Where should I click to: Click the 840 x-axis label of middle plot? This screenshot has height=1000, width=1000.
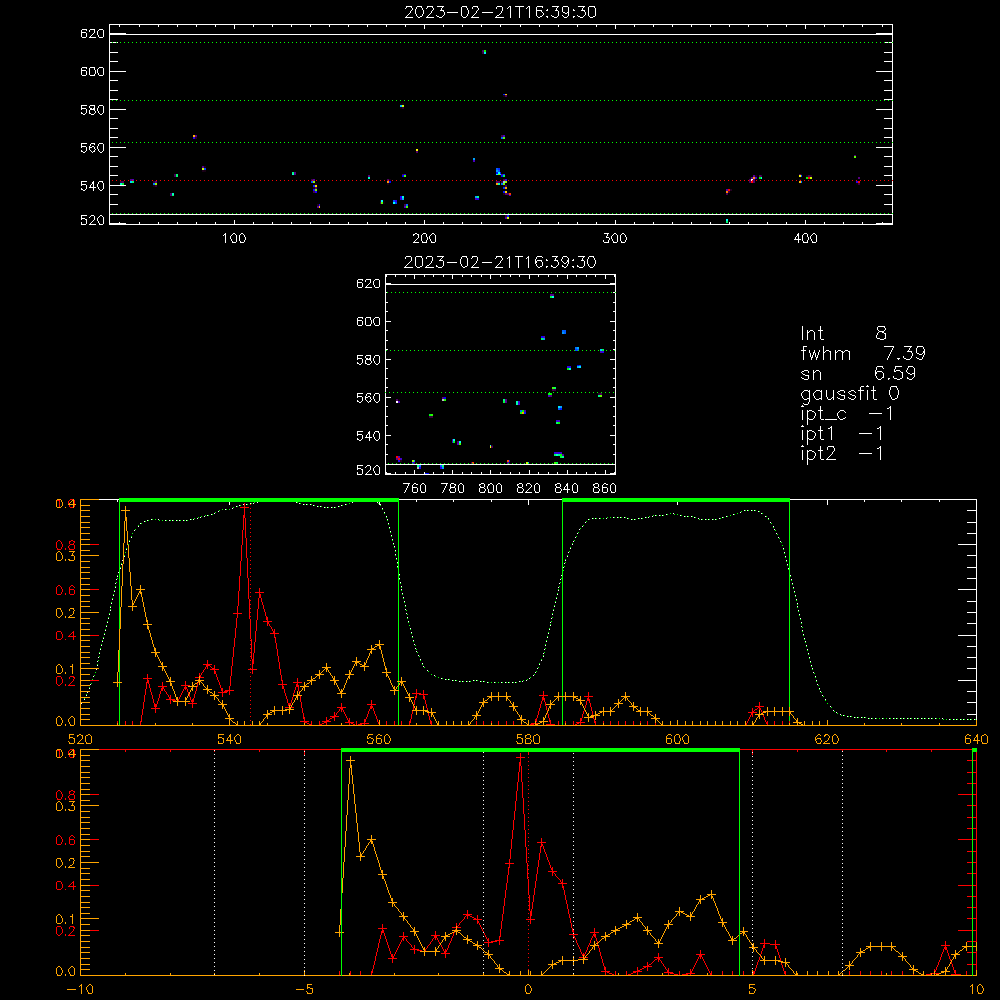coord(566,489)
